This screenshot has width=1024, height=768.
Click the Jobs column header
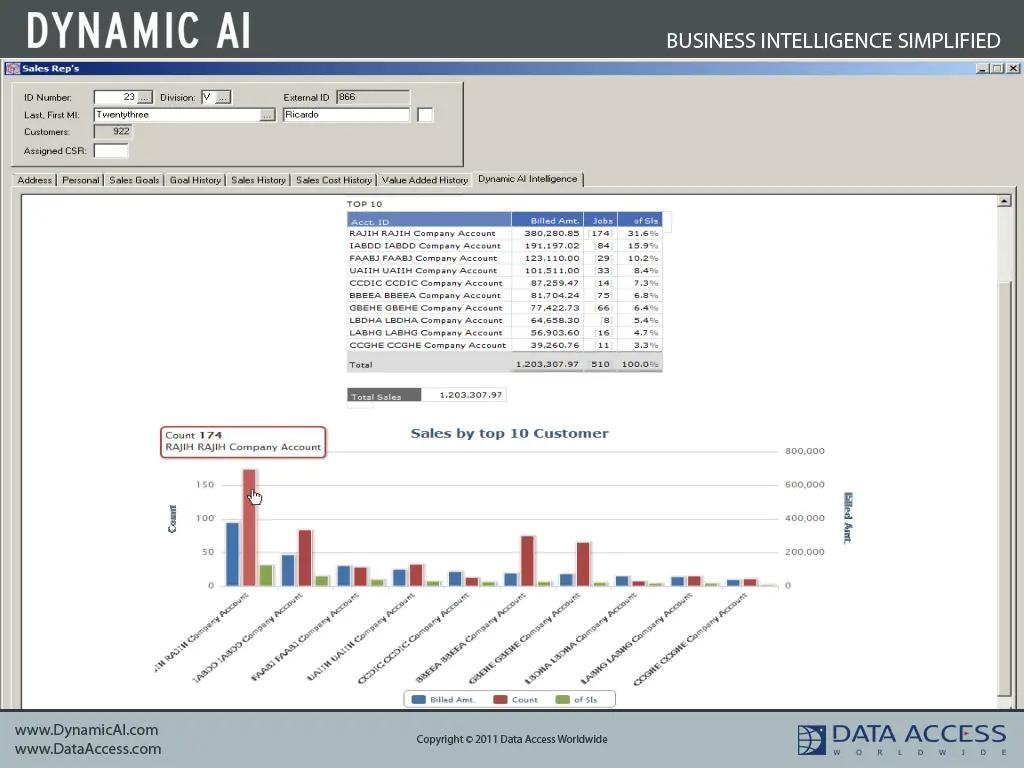pos(600,221)
